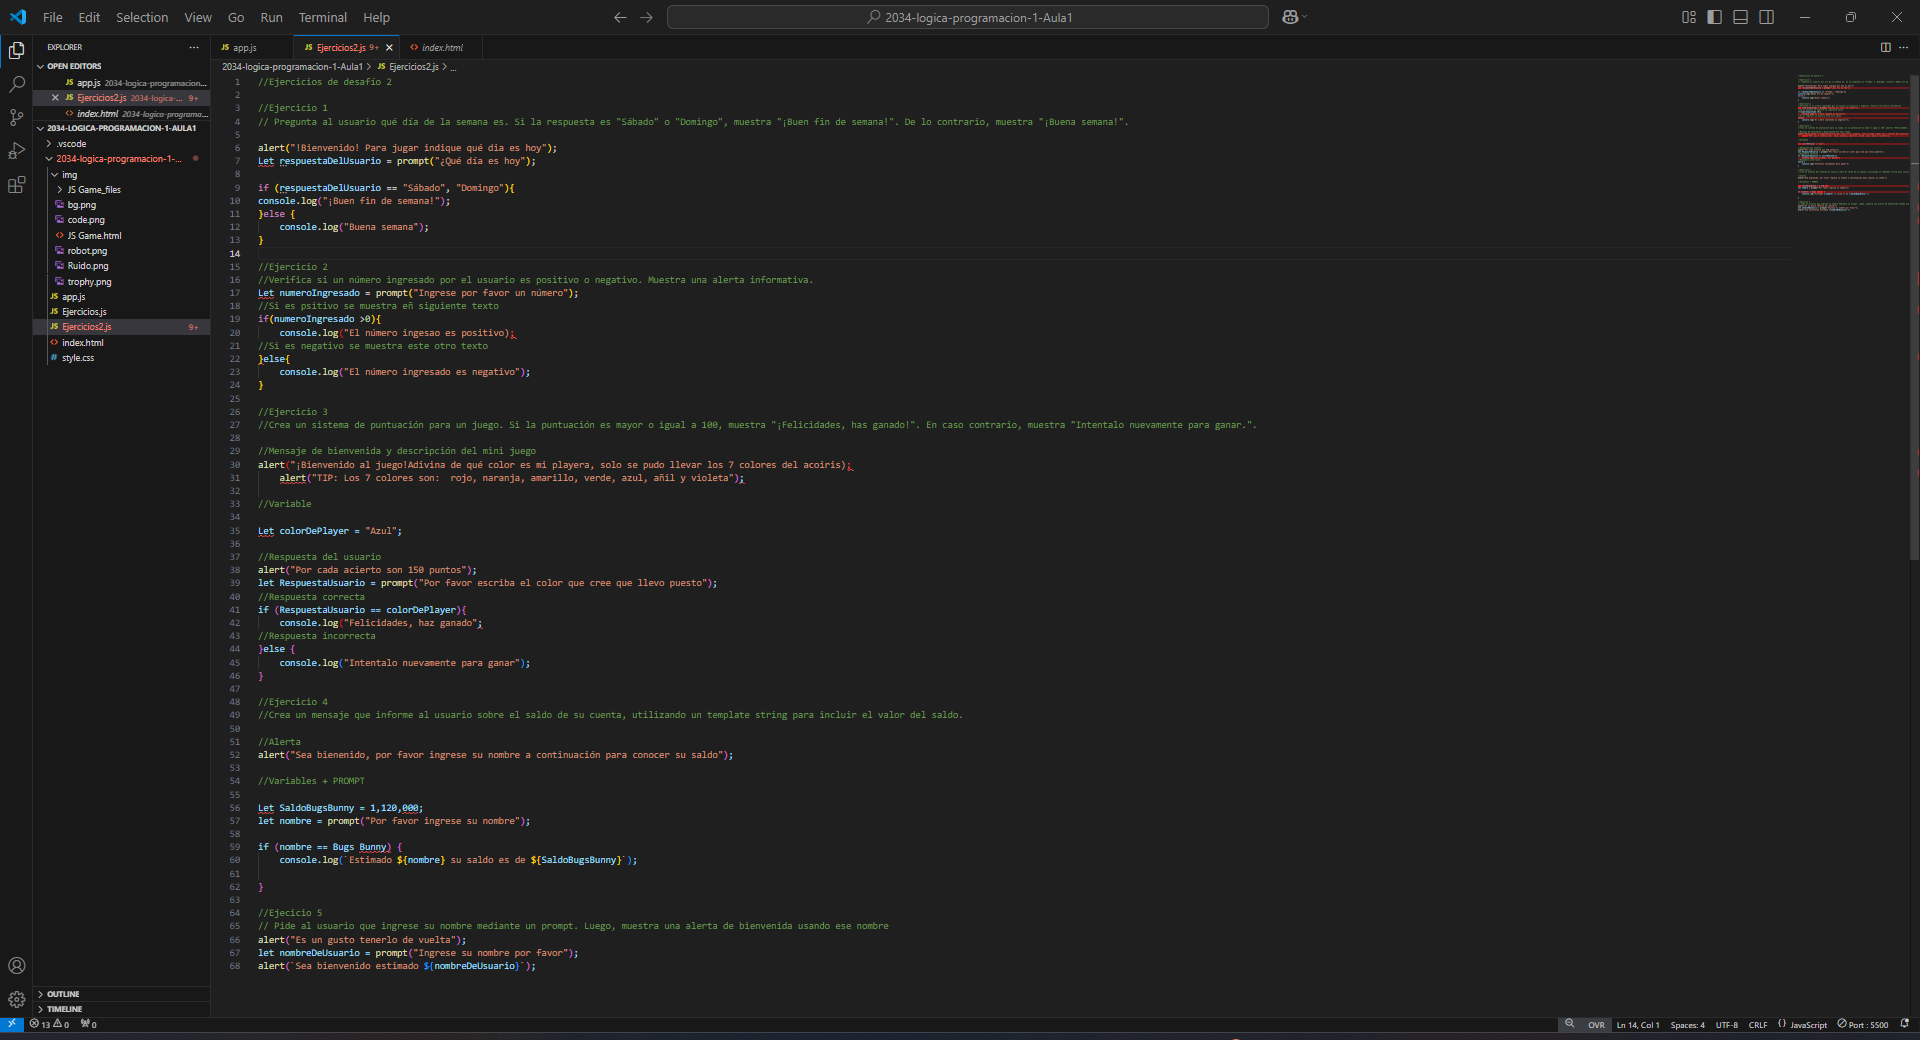Click the ports forwarded indicator in status bar
The width and height of the screenshot is (1920, 1040).
(x=88, y=1024)
